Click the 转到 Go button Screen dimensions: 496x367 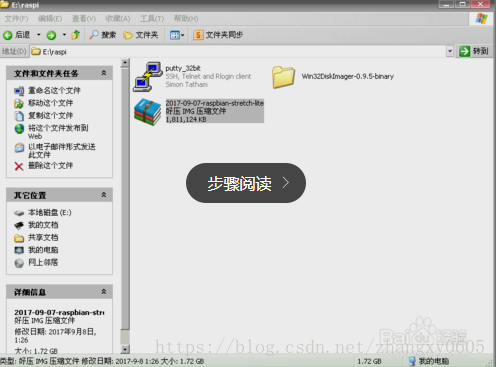[473, 51]
